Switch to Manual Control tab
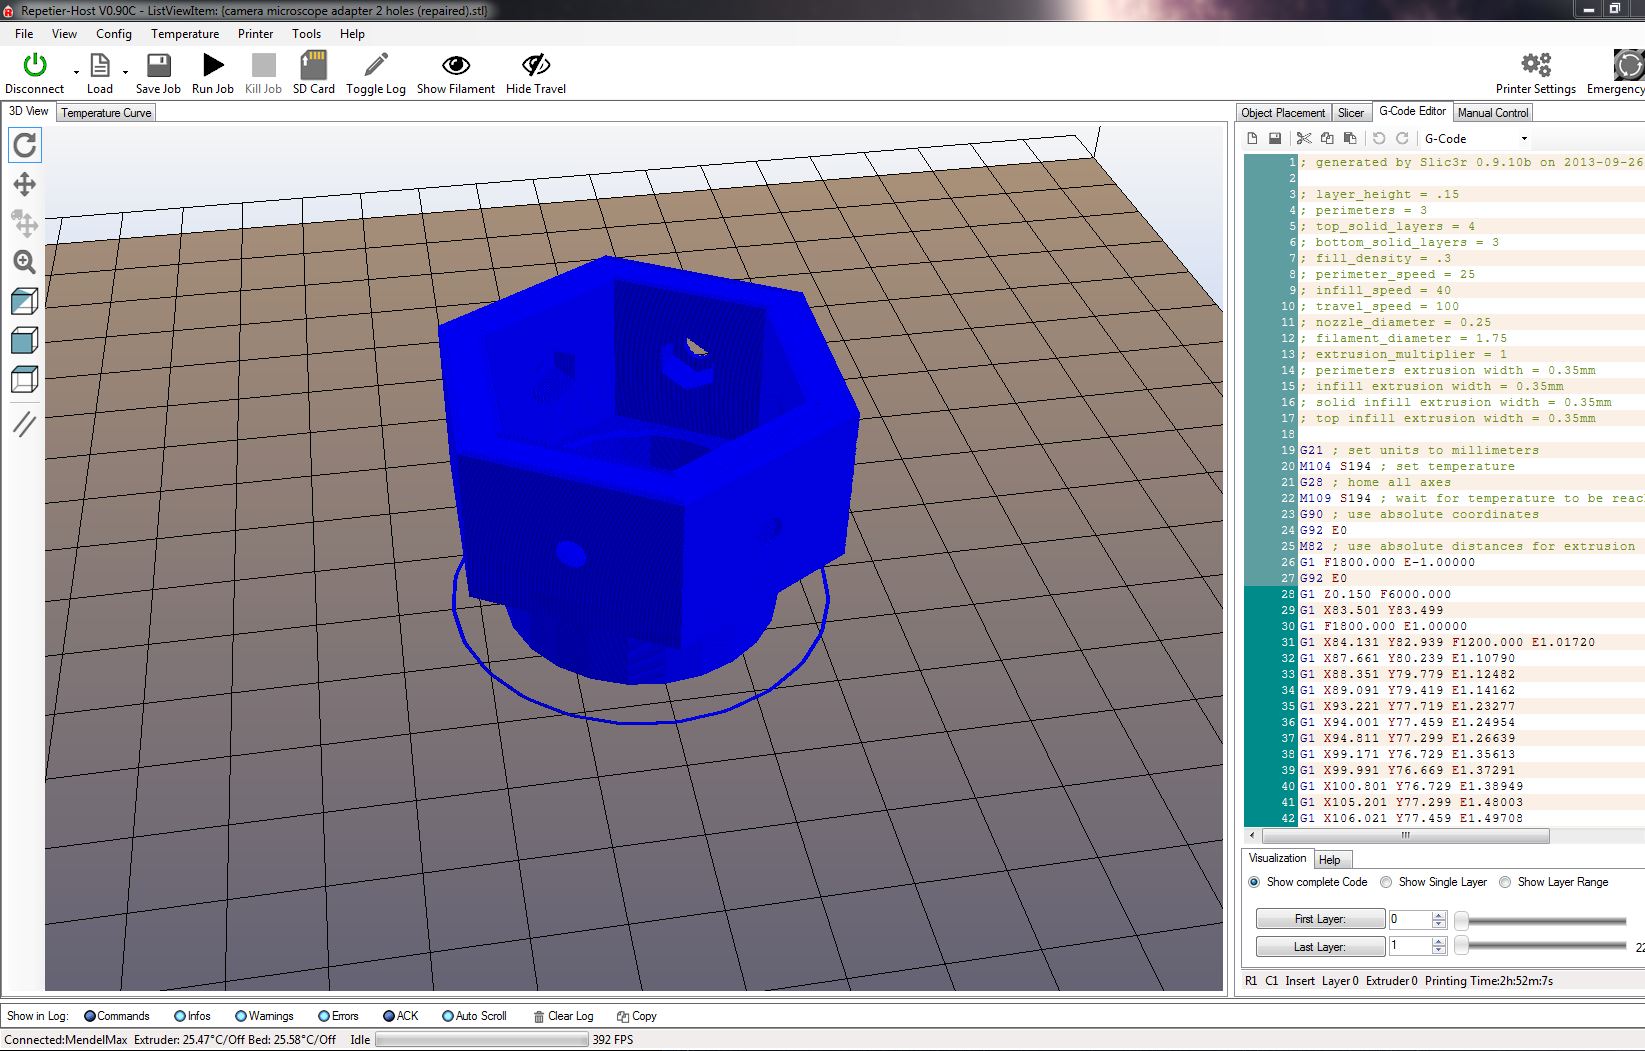The image size is (1645, 1051). 1493,113
